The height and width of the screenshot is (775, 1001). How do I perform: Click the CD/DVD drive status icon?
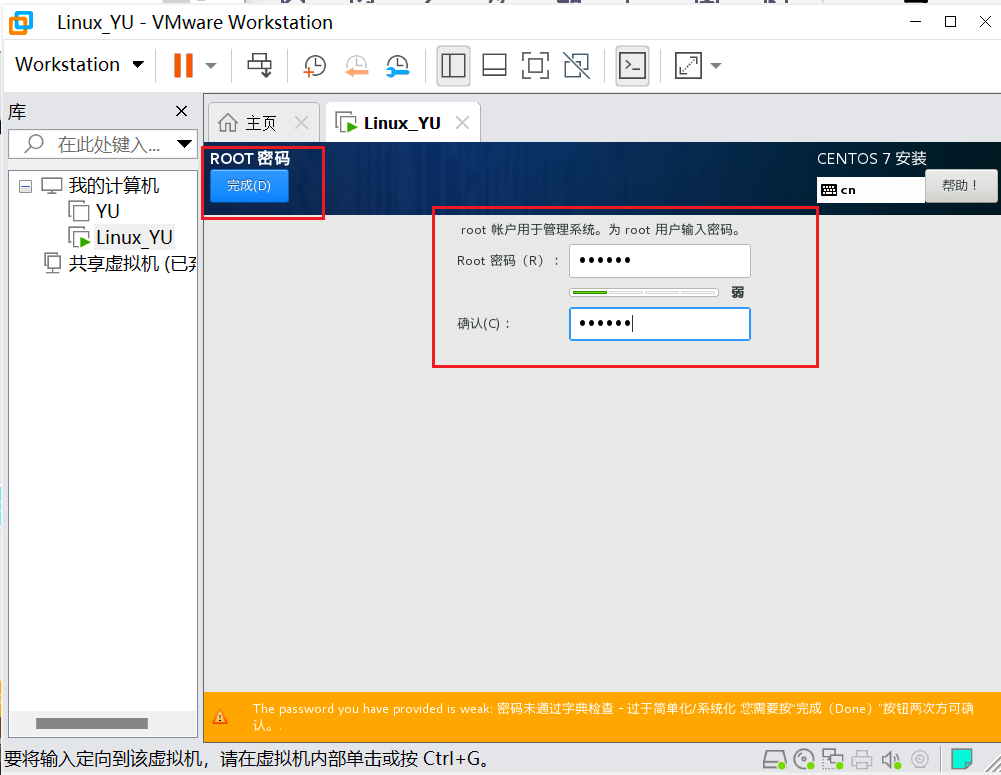click(804, 759)
